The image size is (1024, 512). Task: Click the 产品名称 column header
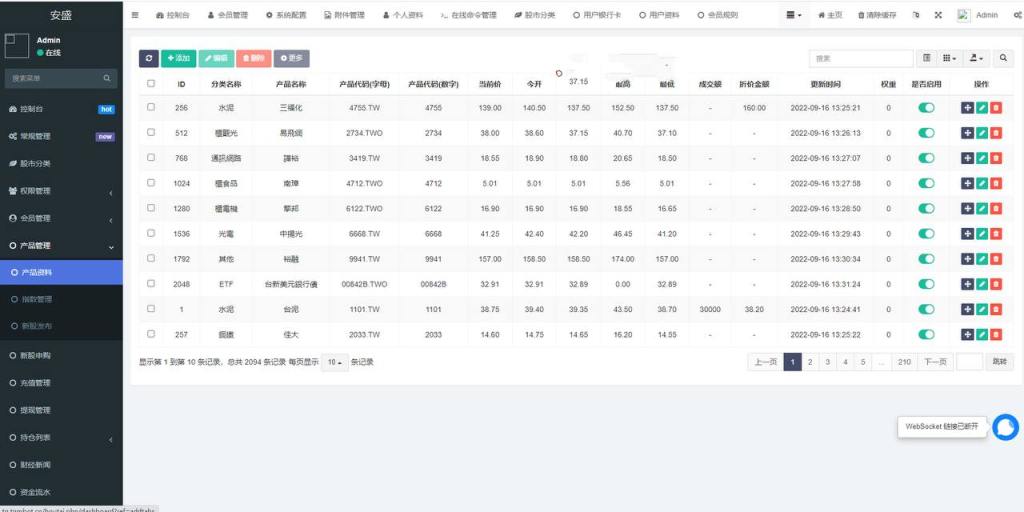pos(291,84)
